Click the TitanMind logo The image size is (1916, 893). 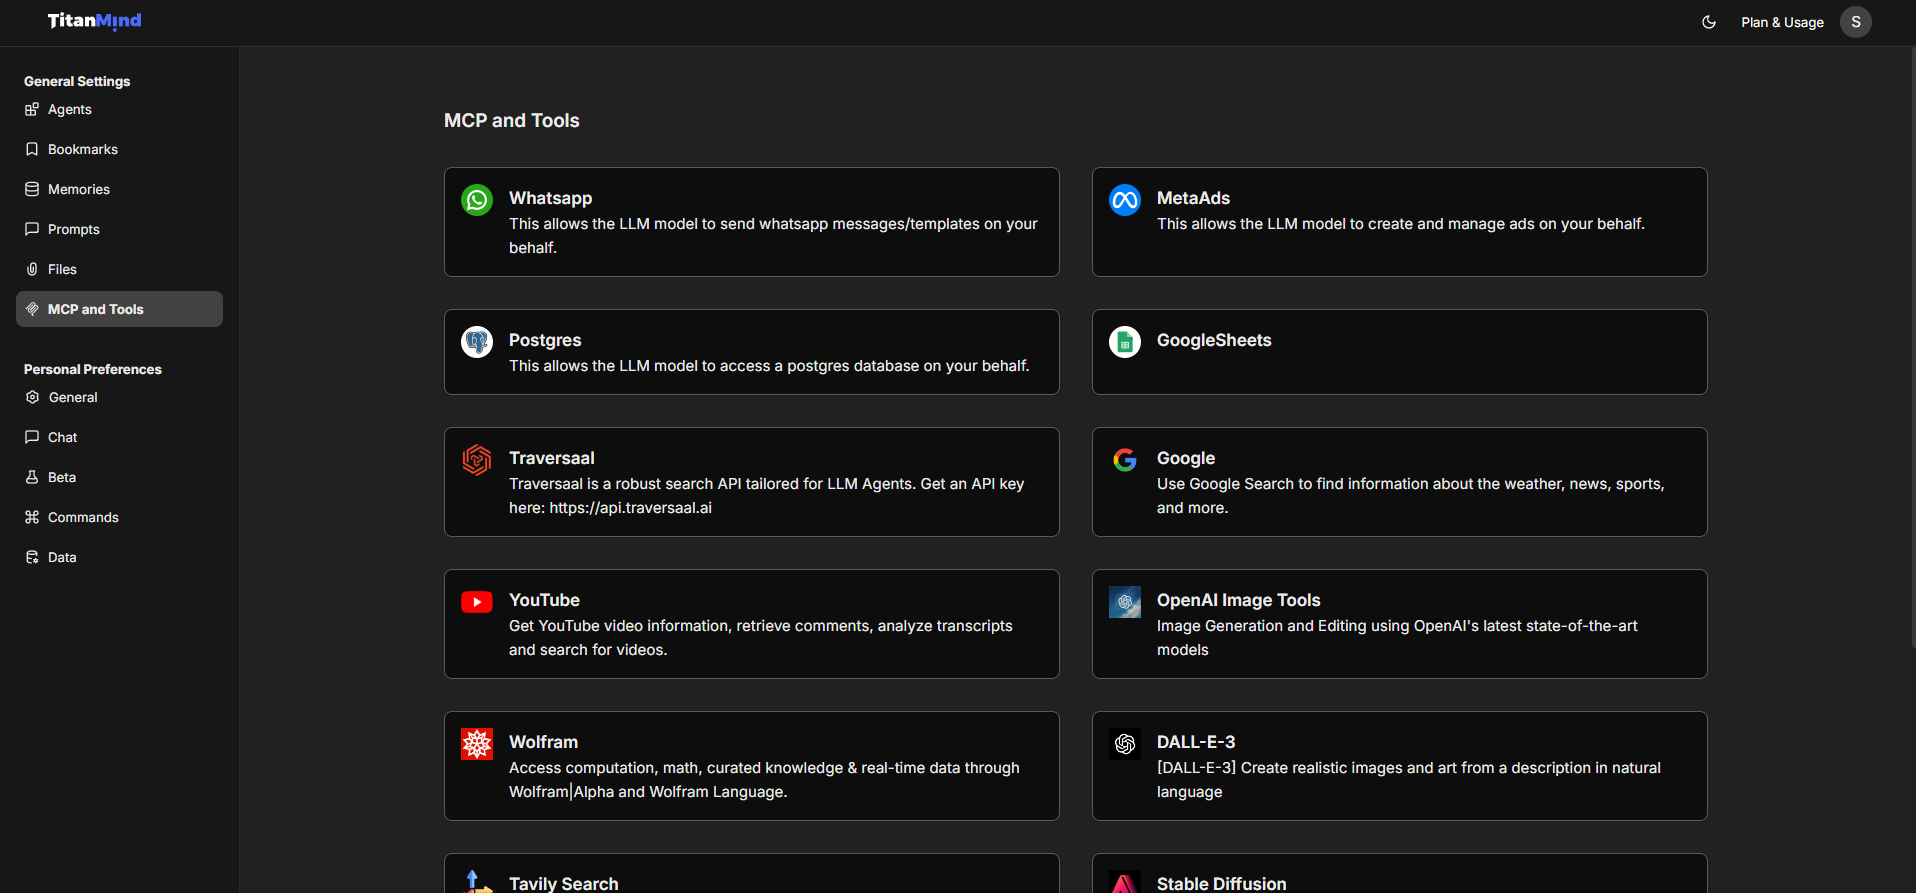[x=95, y=21]
